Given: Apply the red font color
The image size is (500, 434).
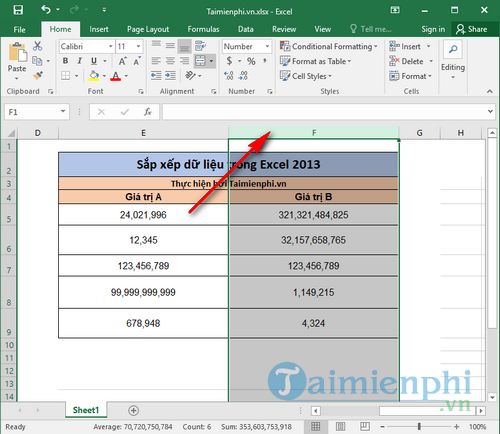Looking at the screenshot, I should coord(116,76).
